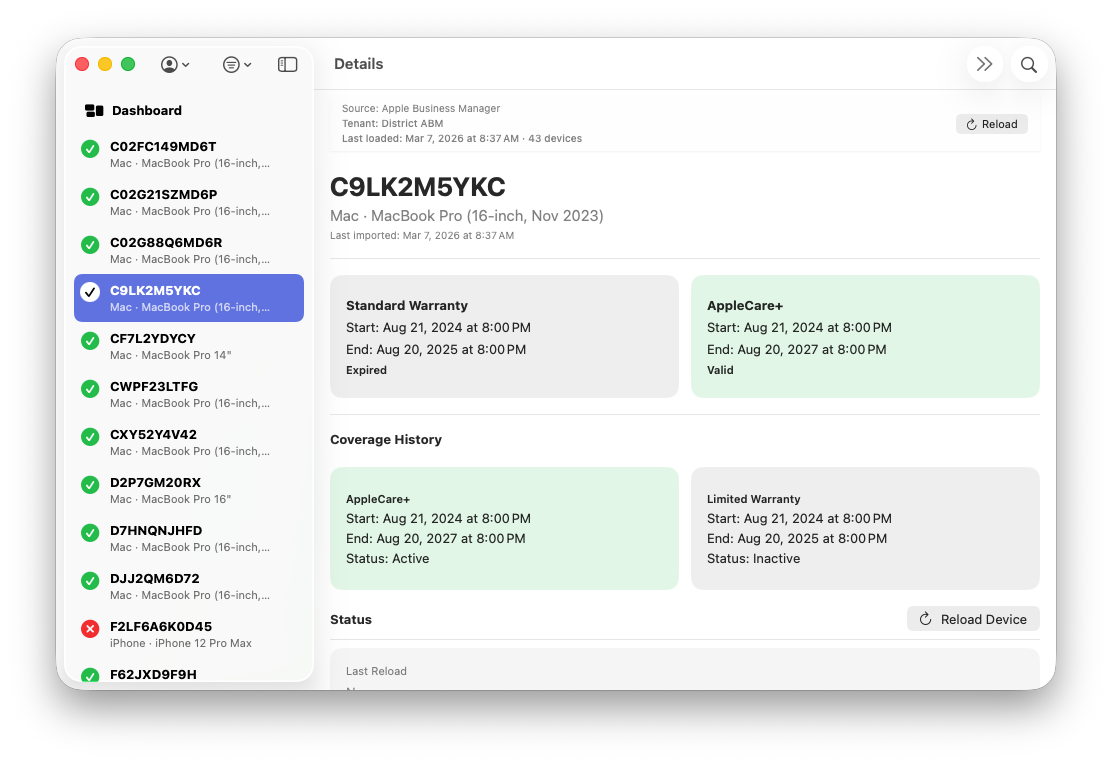Click the red error icon beside F2LF6A6K0D45
This screenshot has width=1112, height=764.
coord(90,628)
